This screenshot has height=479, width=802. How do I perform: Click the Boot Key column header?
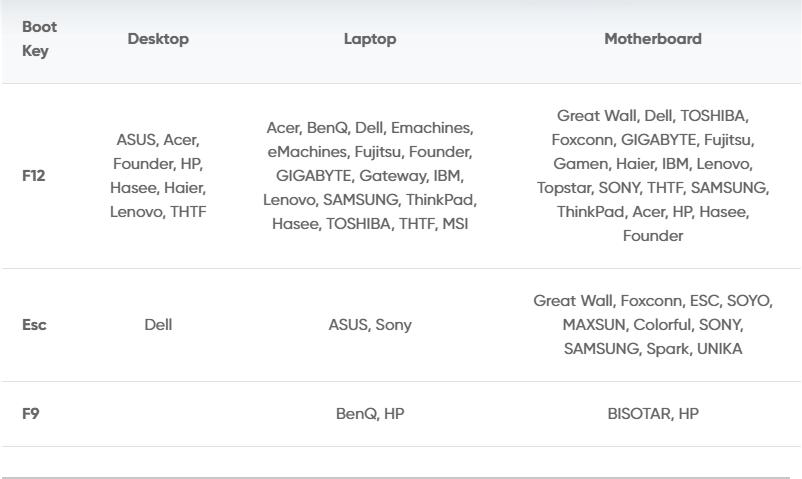point(39,39)
